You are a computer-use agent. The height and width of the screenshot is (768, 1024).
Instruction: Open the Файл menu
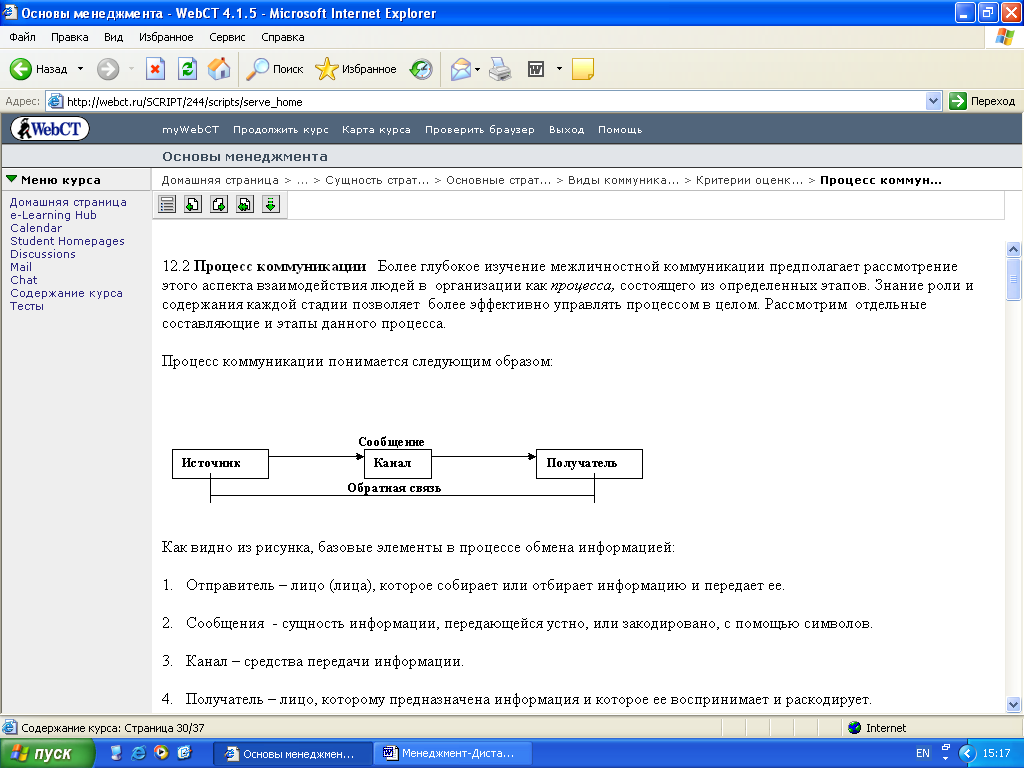(x=22, y=37)
